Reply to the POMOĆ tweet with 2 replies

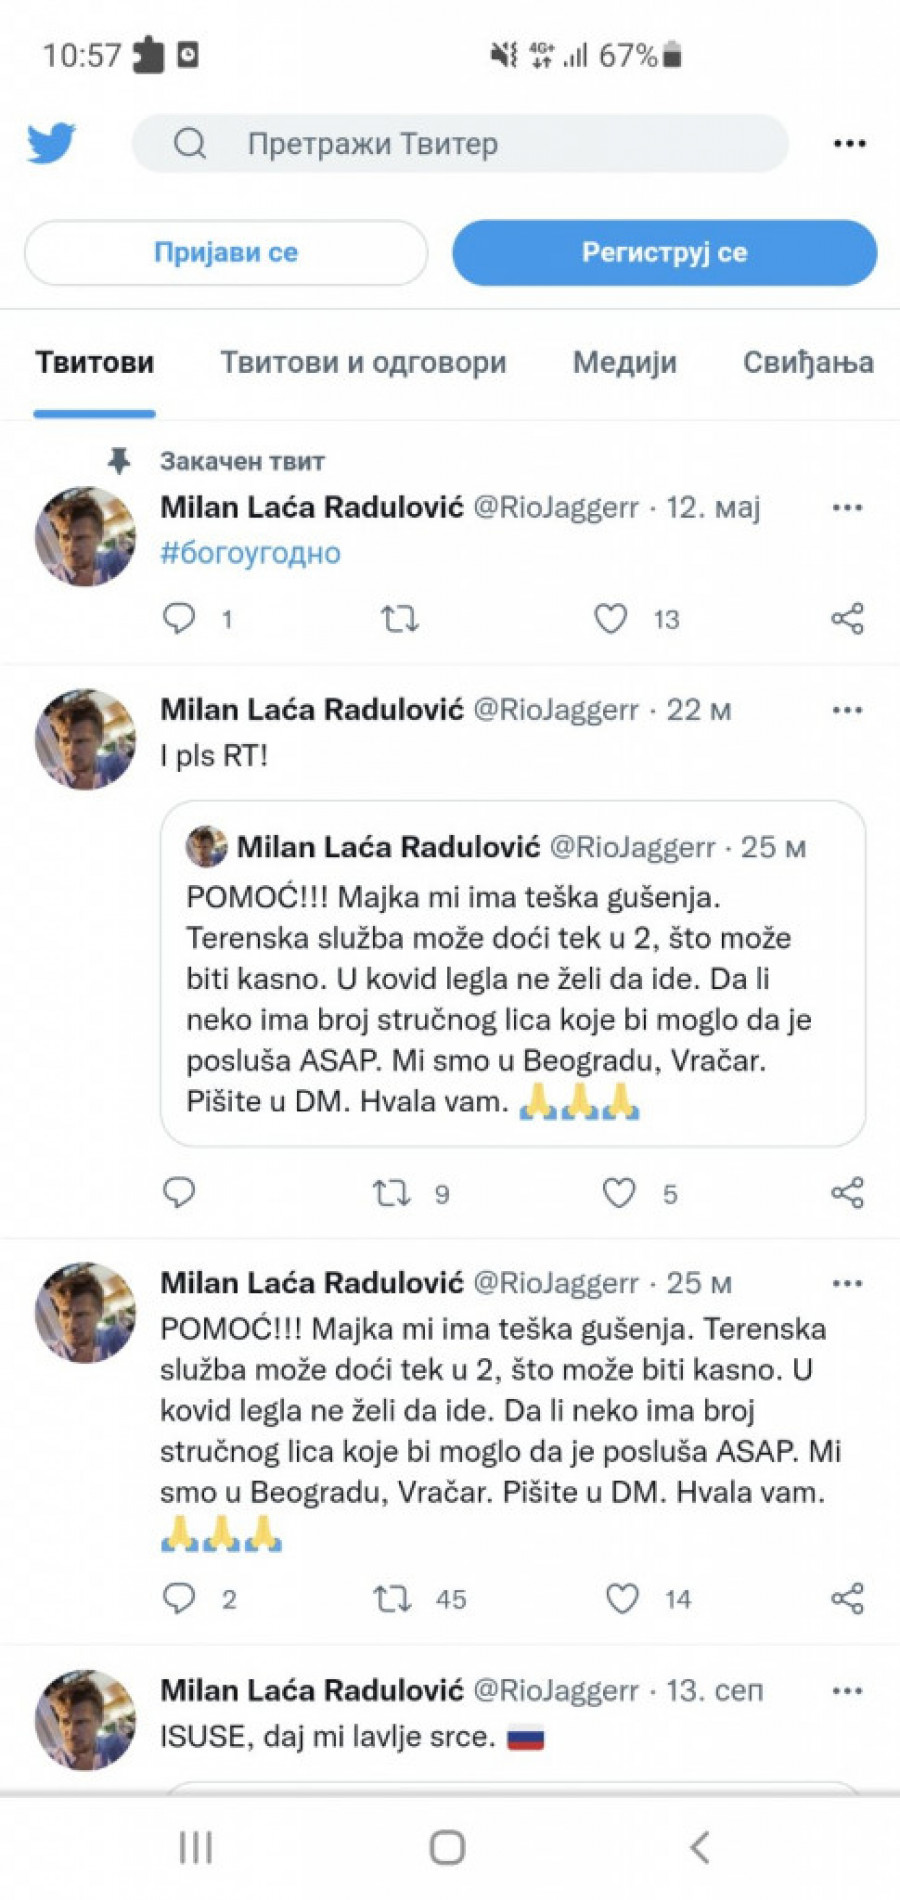(x=179, y=1598)
